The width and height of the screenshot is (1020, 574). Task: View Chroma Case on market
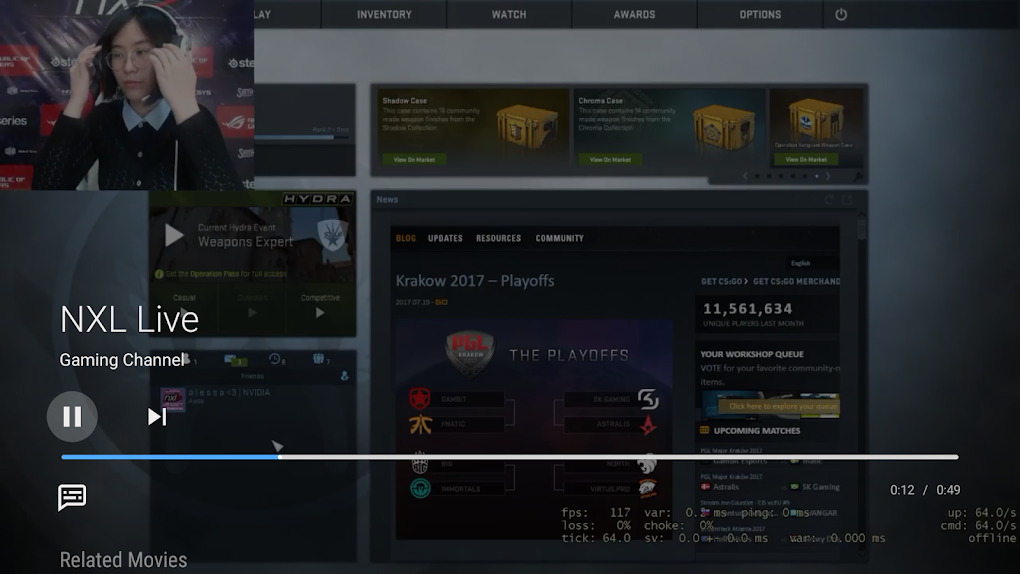click(610, 159)
